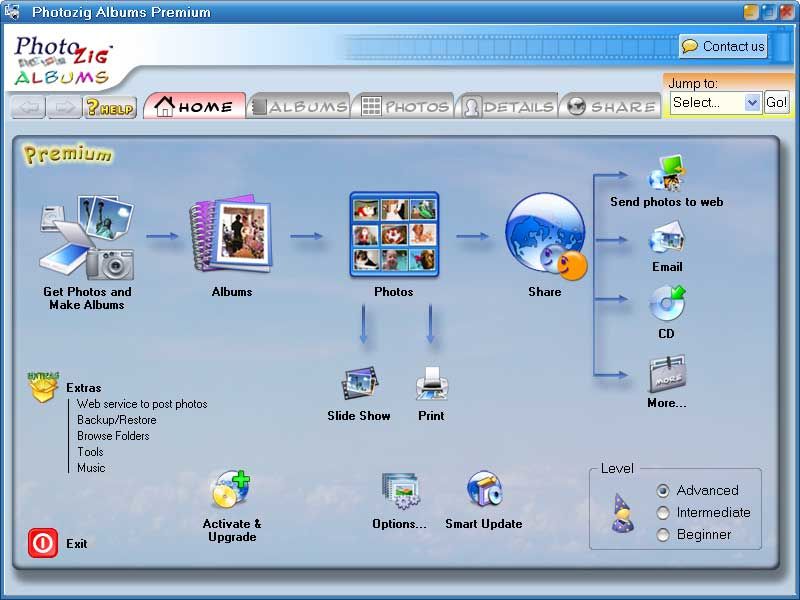
Task: Switch to the Albums tab
Action: pos(299,106)
